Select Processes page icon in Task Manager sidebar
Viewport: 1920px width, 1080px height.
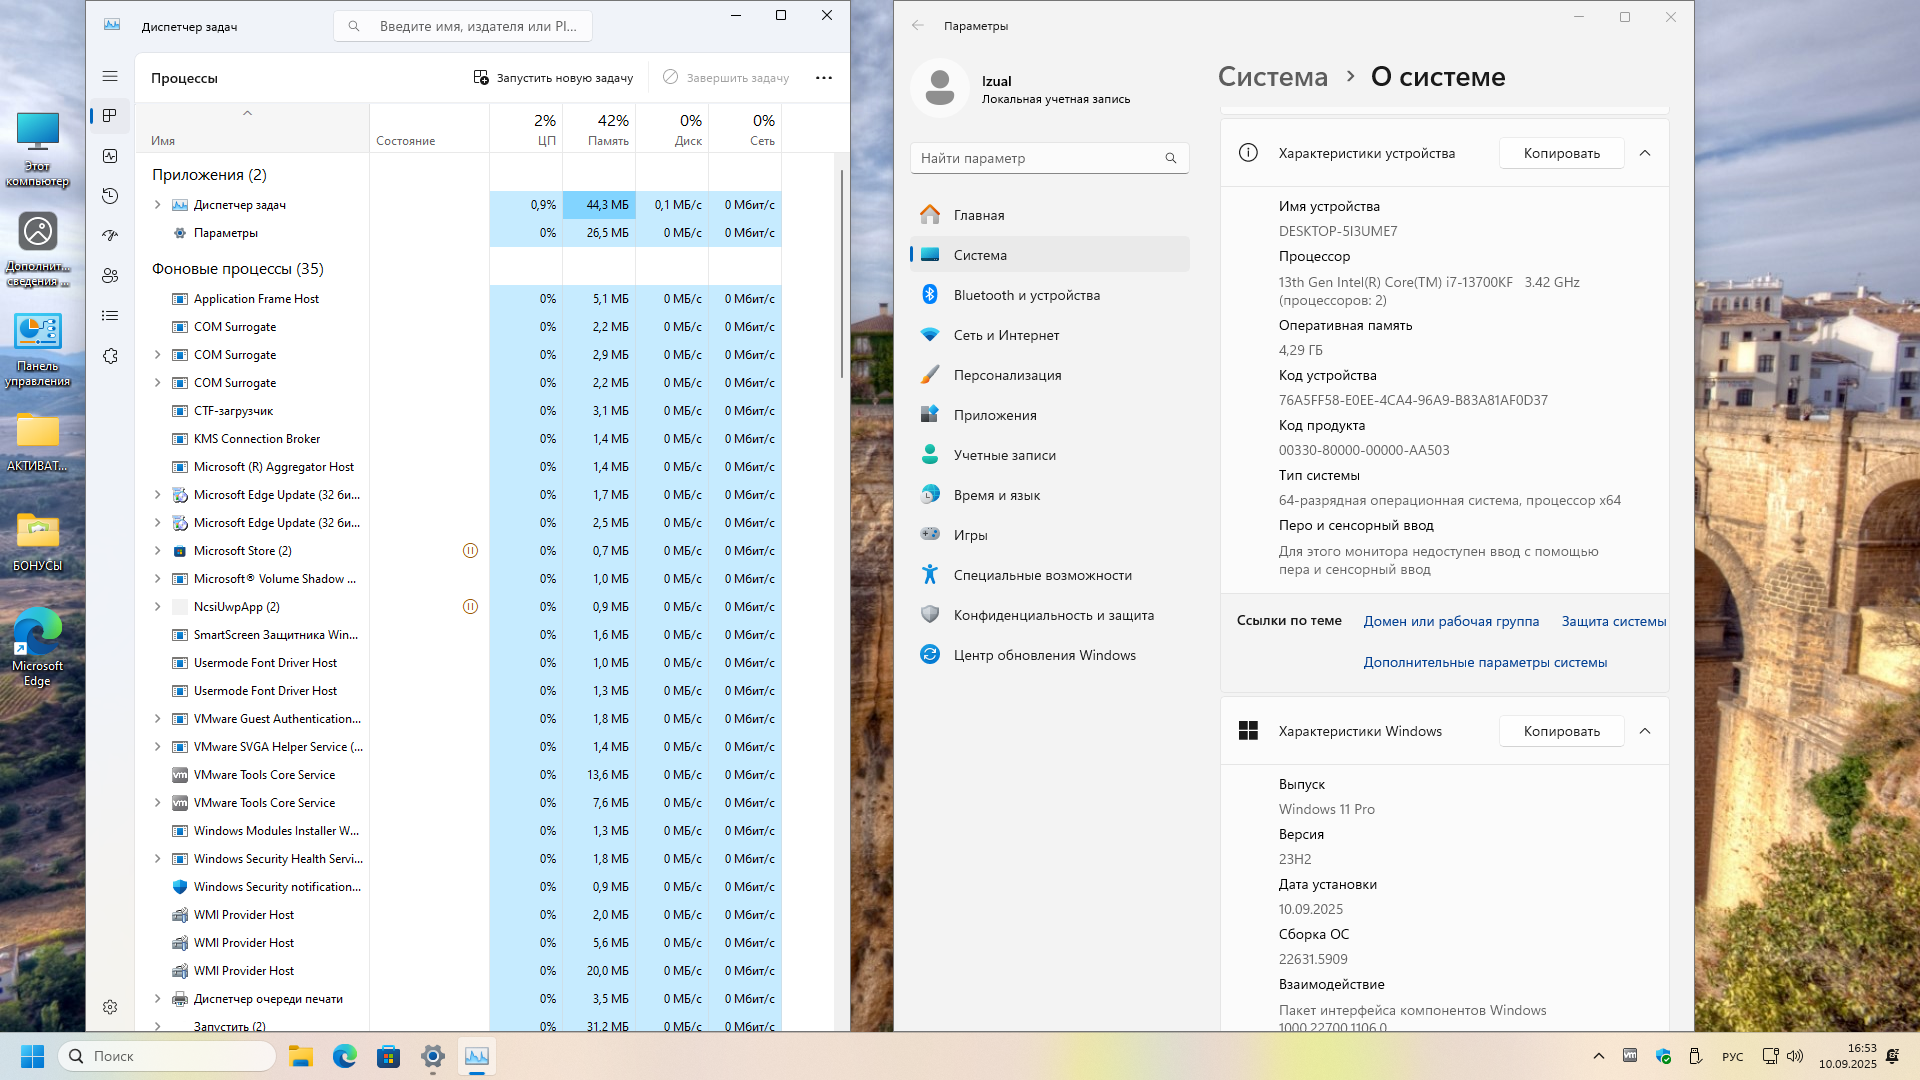pyautogui.click(x=110, y=116)
